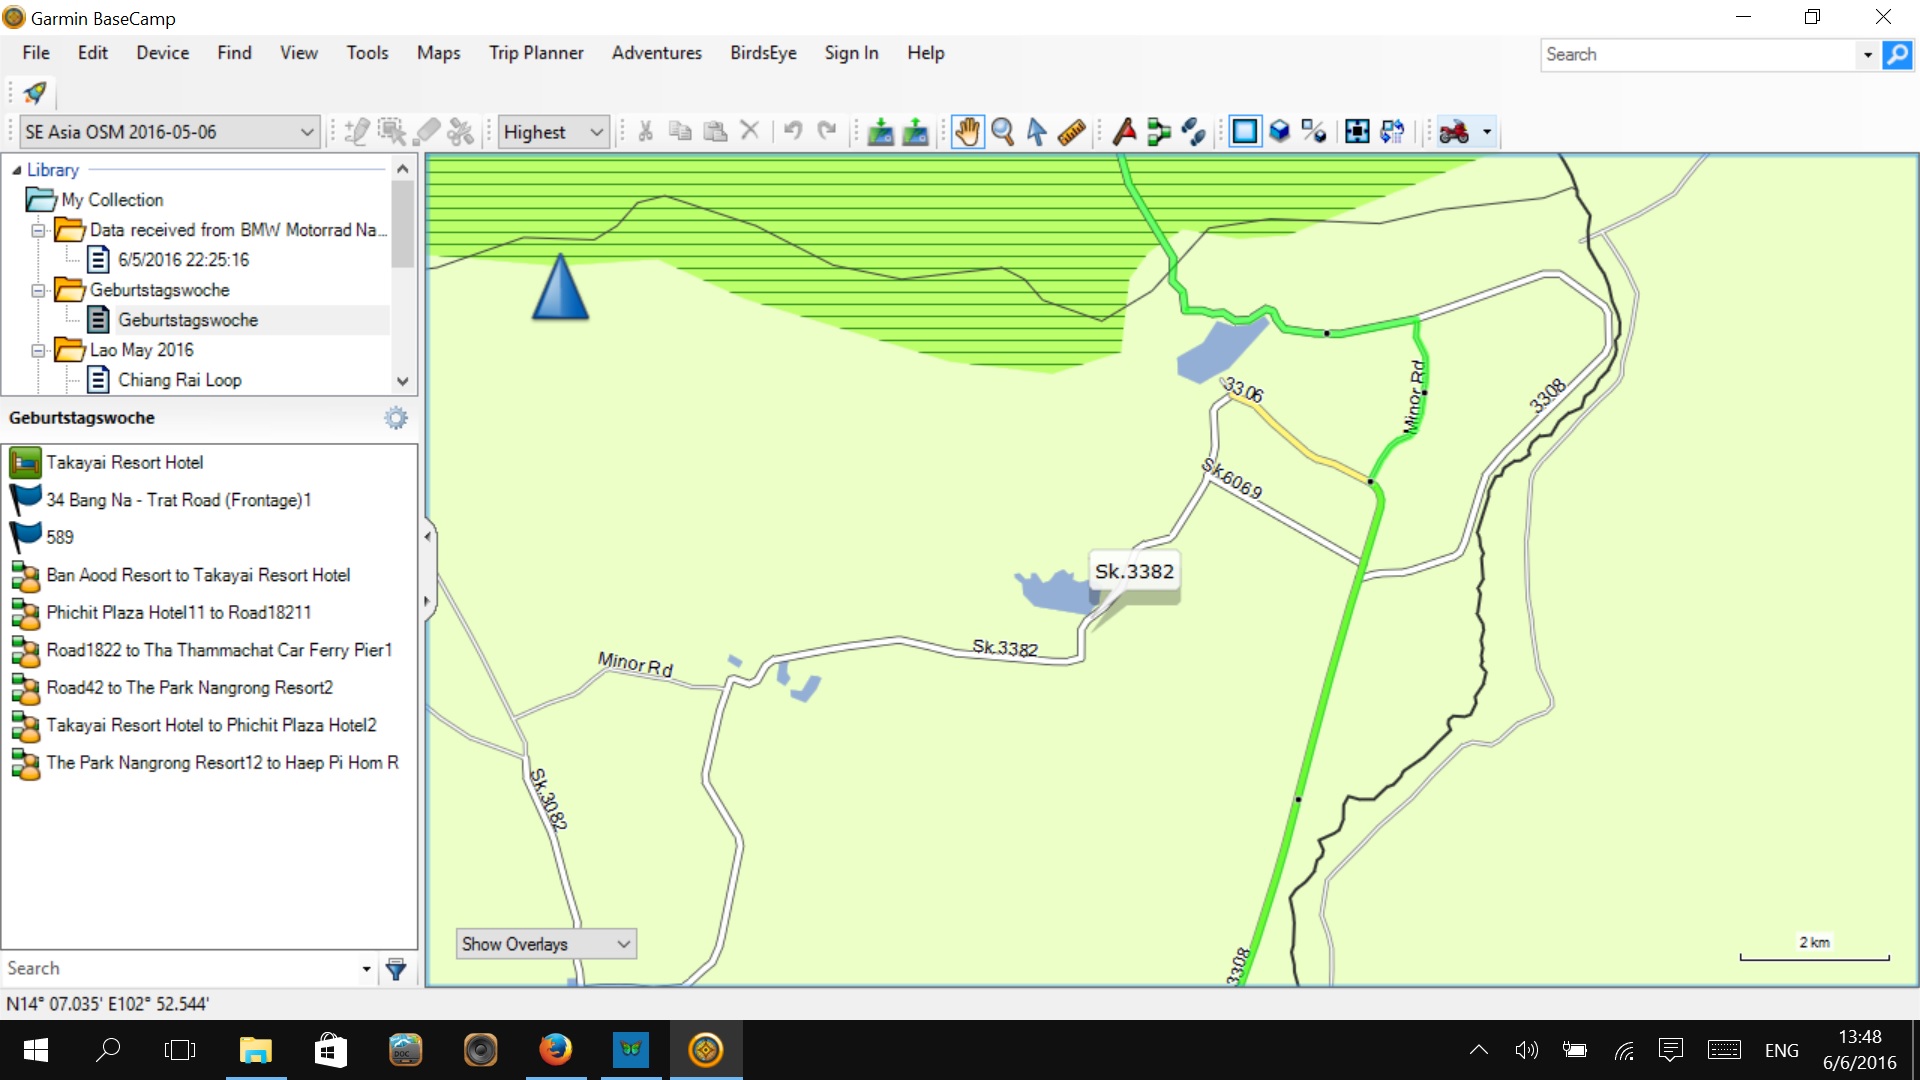Open the BirdsEye menu
This screenshot has height=1080, width=1920.
[x=763, y=53]
